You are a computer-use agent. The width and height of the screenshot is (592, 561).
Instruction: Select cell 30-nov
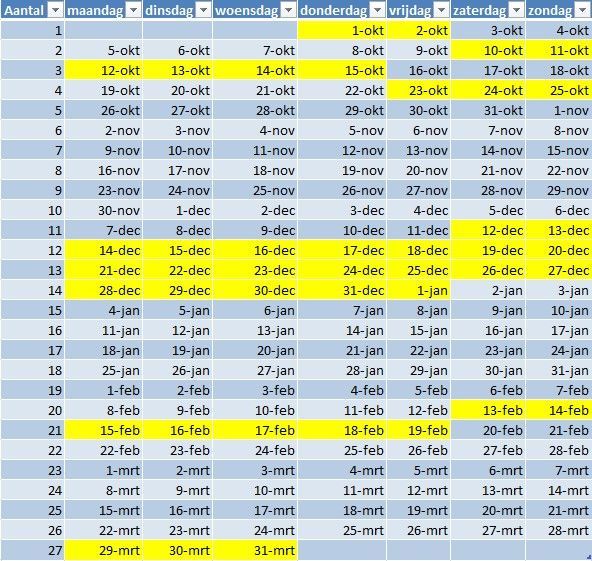(103, 210)
